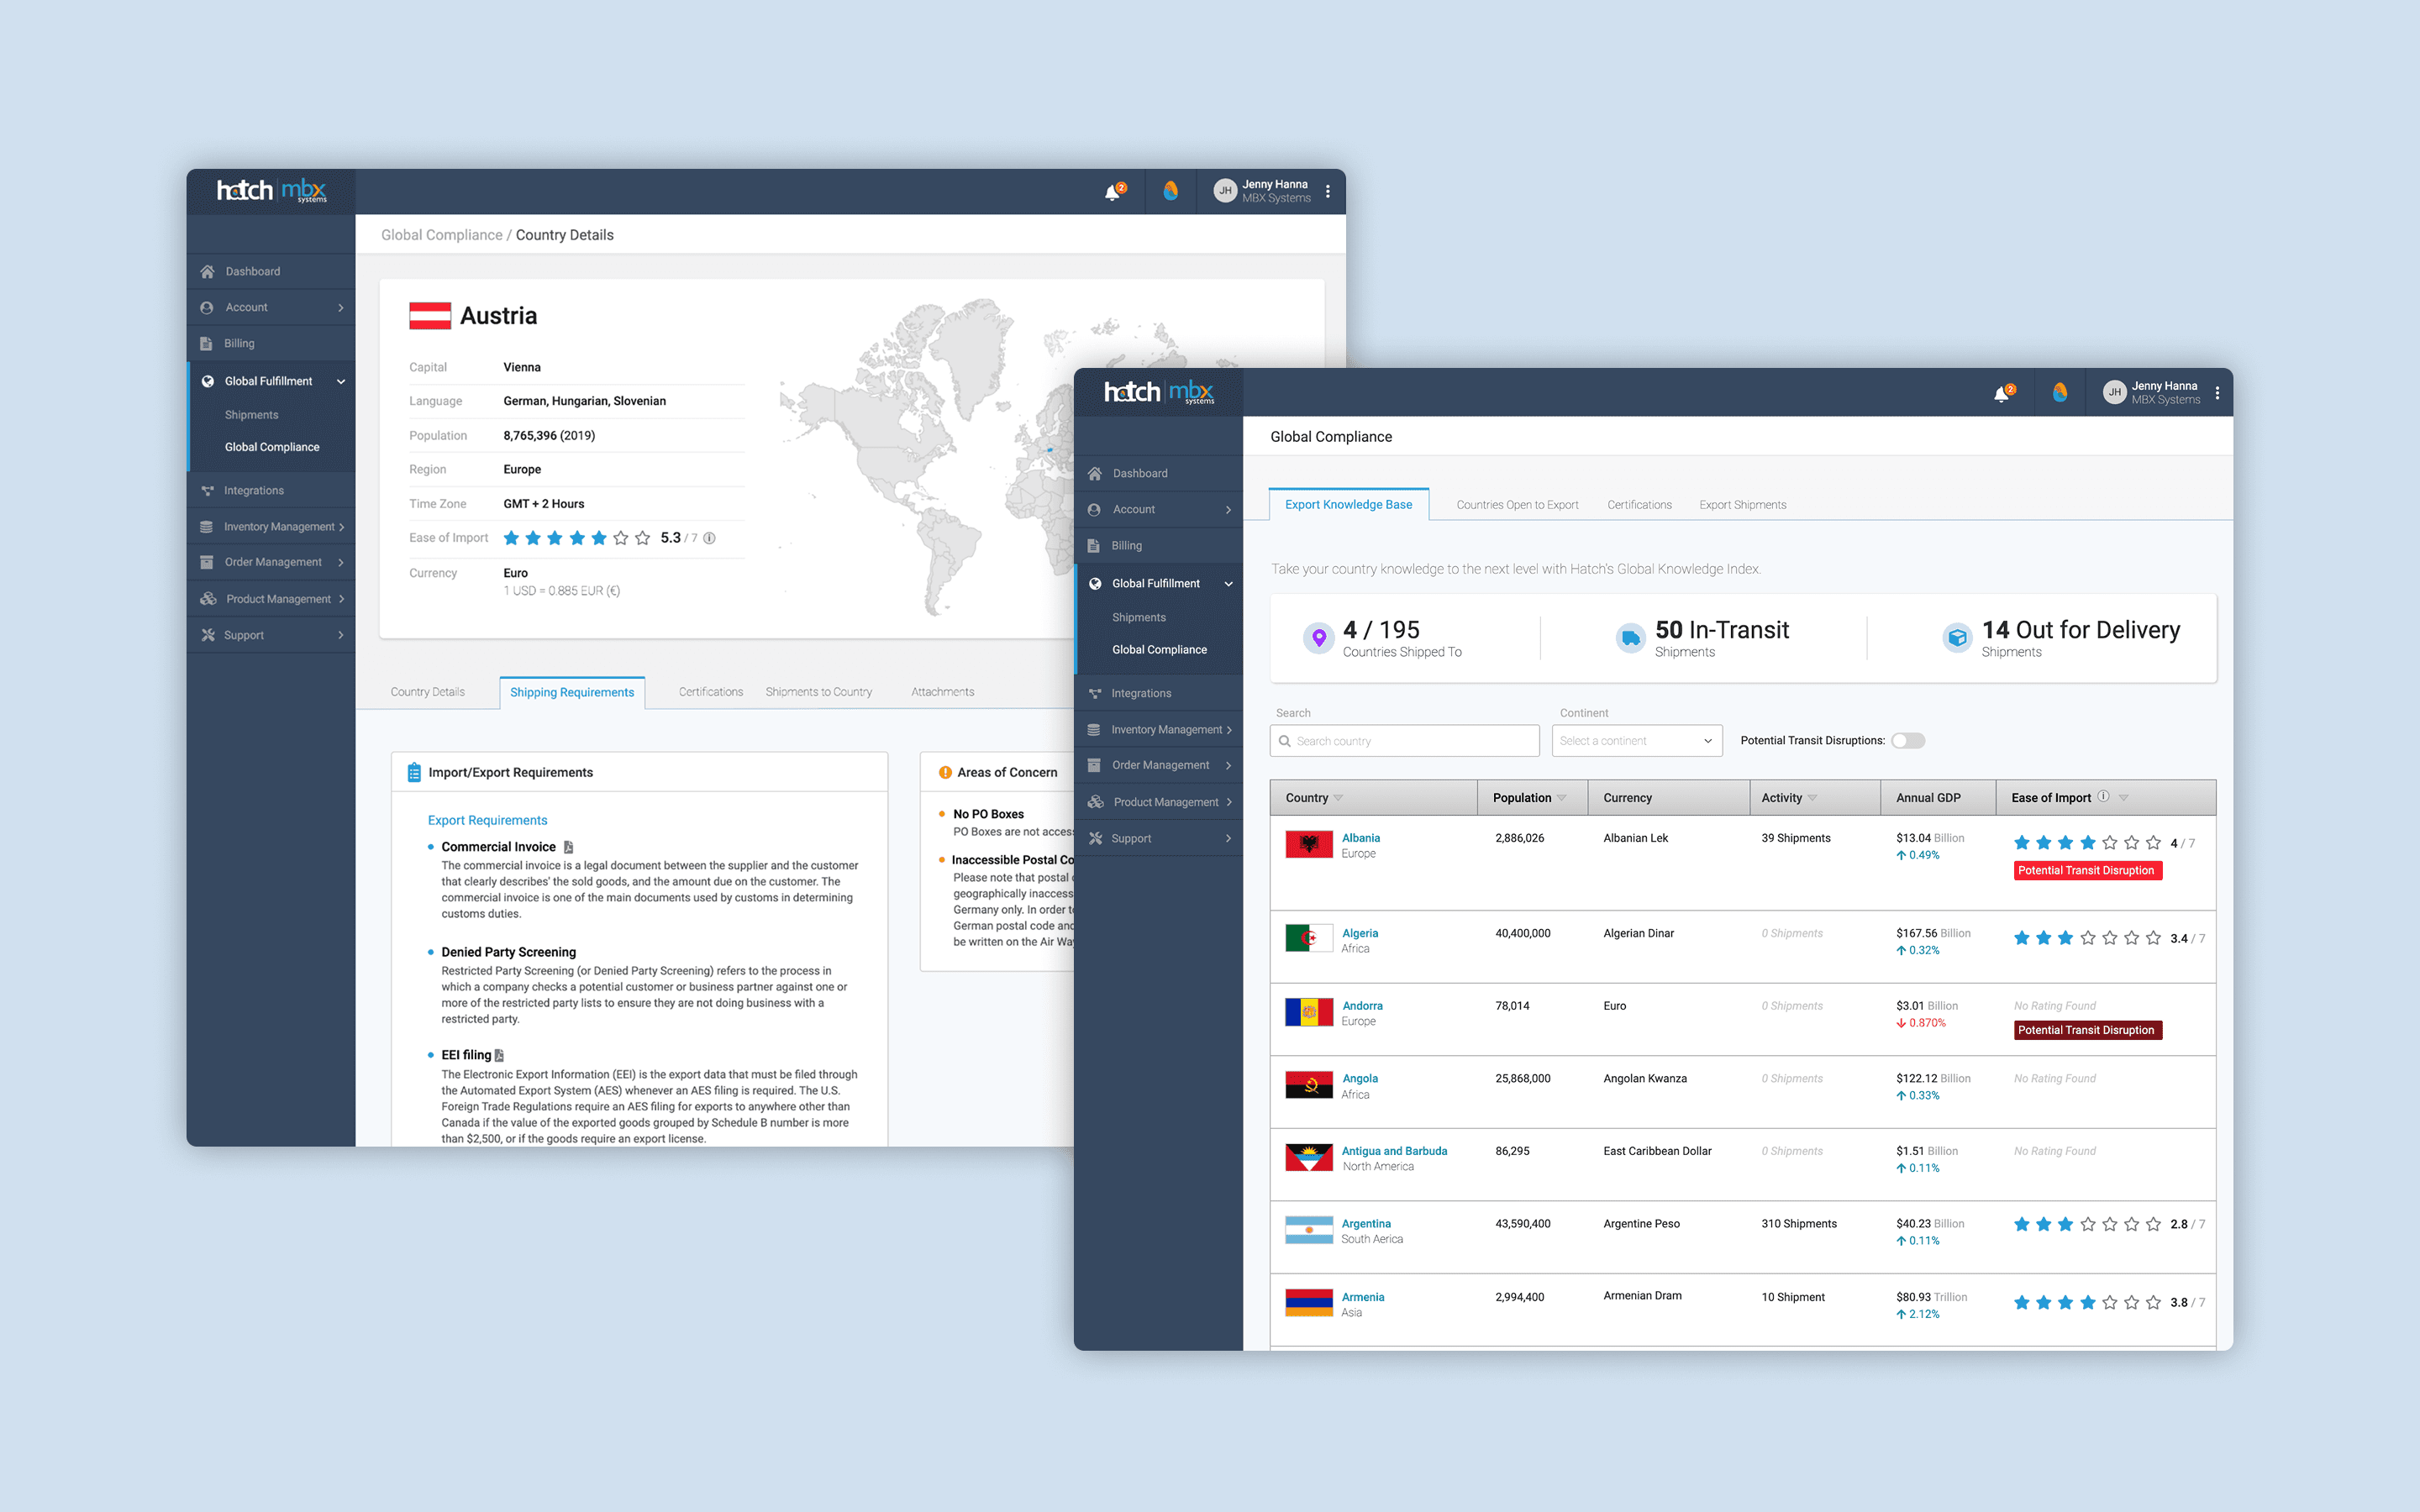The width and height of the screenshot is (2420, 1512).
Task: Open the Shipping Requirements tab
Action: pyautogui.click(x=572, y=692)
